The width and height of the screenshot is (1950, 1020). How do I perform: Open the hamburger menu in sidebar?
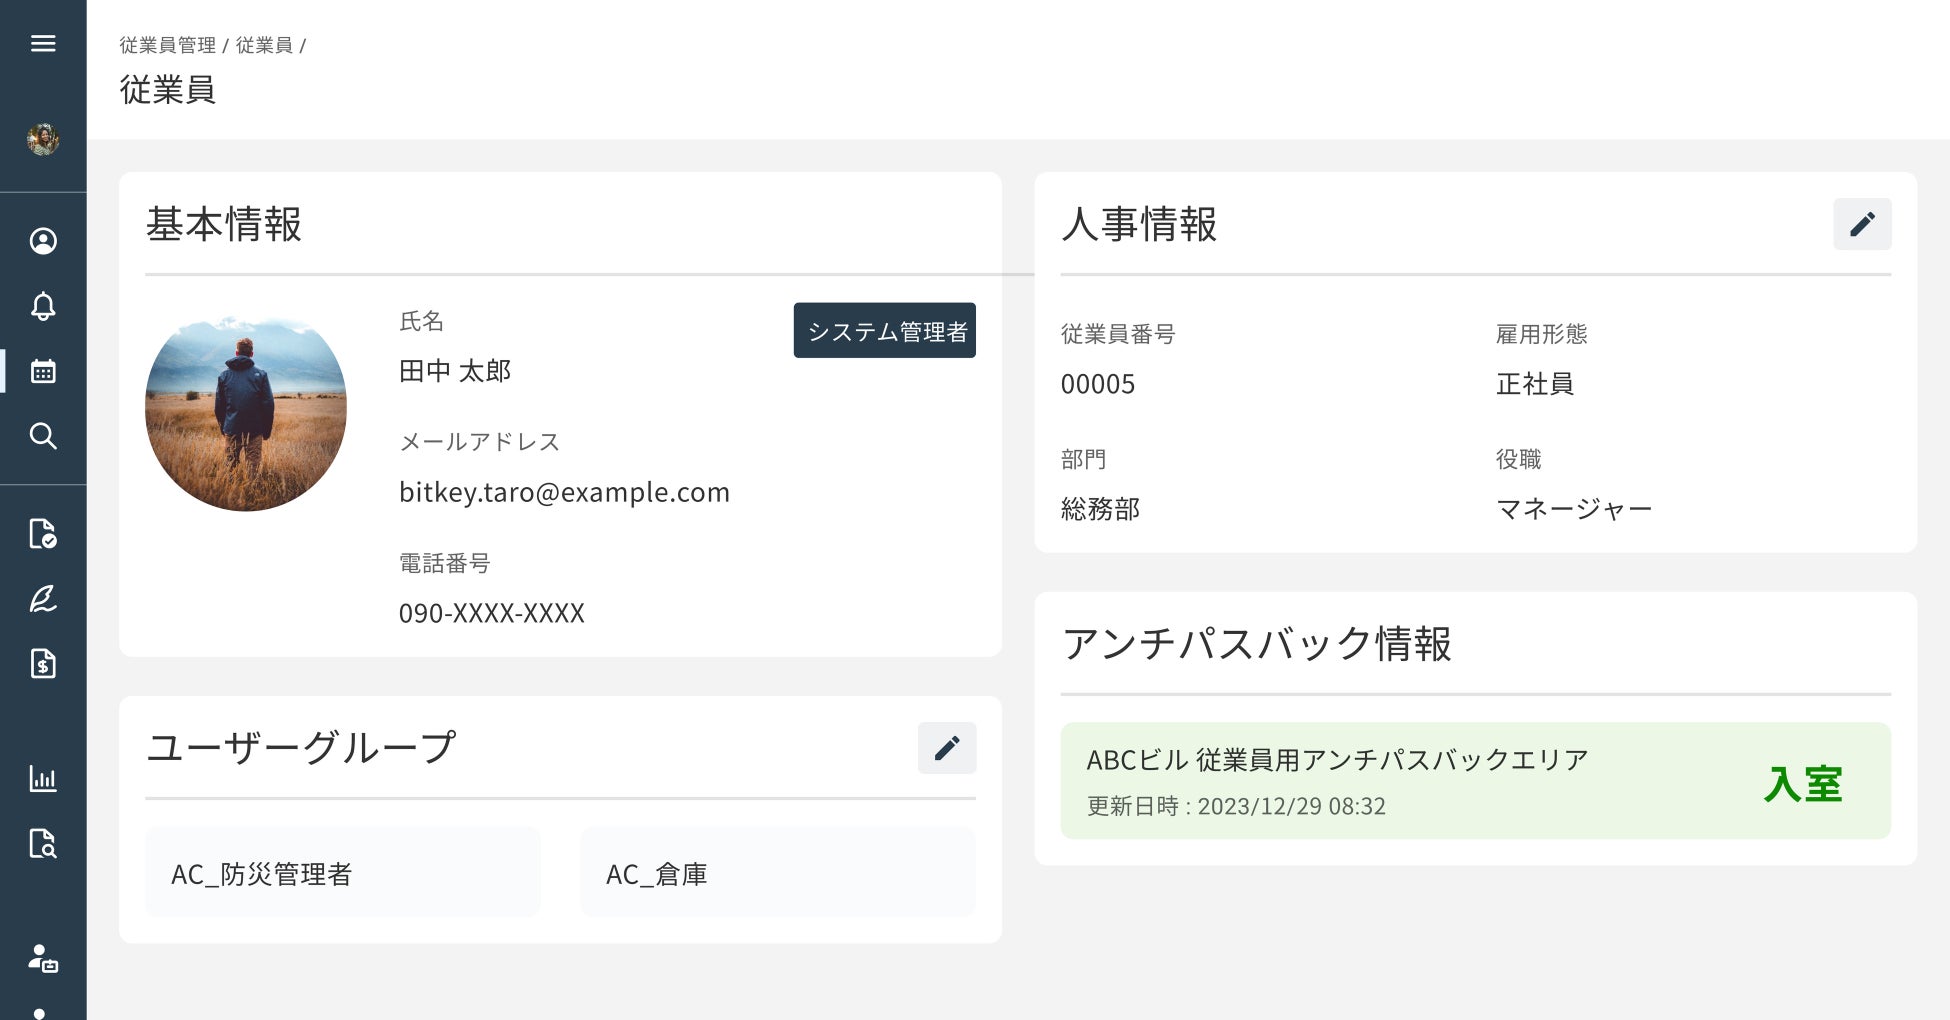click(43, 43)
